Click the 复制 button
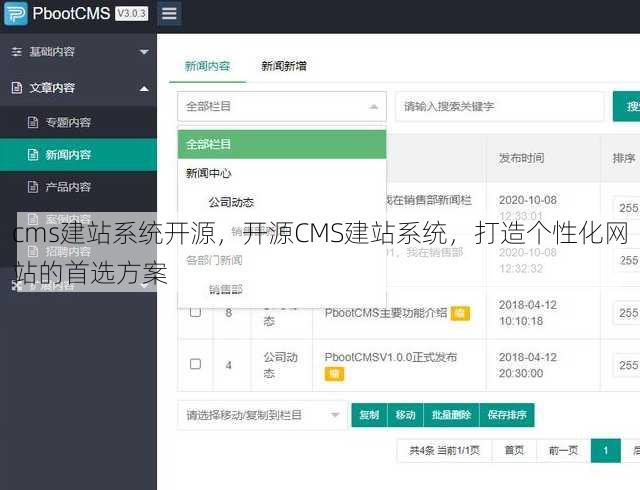 tap(369, 415)
